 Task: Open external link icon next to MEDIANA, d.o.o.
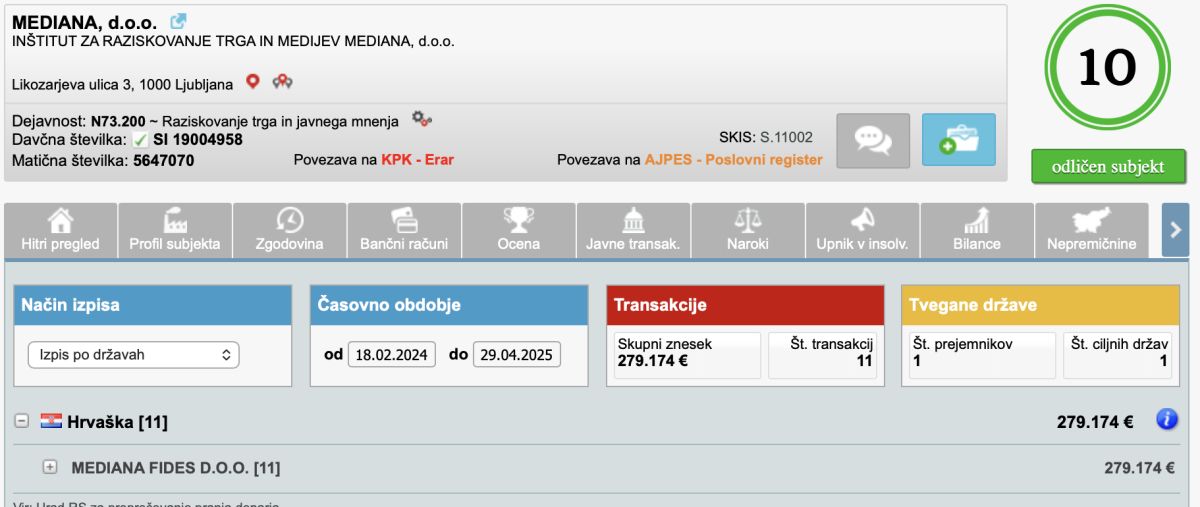[178, 21]
